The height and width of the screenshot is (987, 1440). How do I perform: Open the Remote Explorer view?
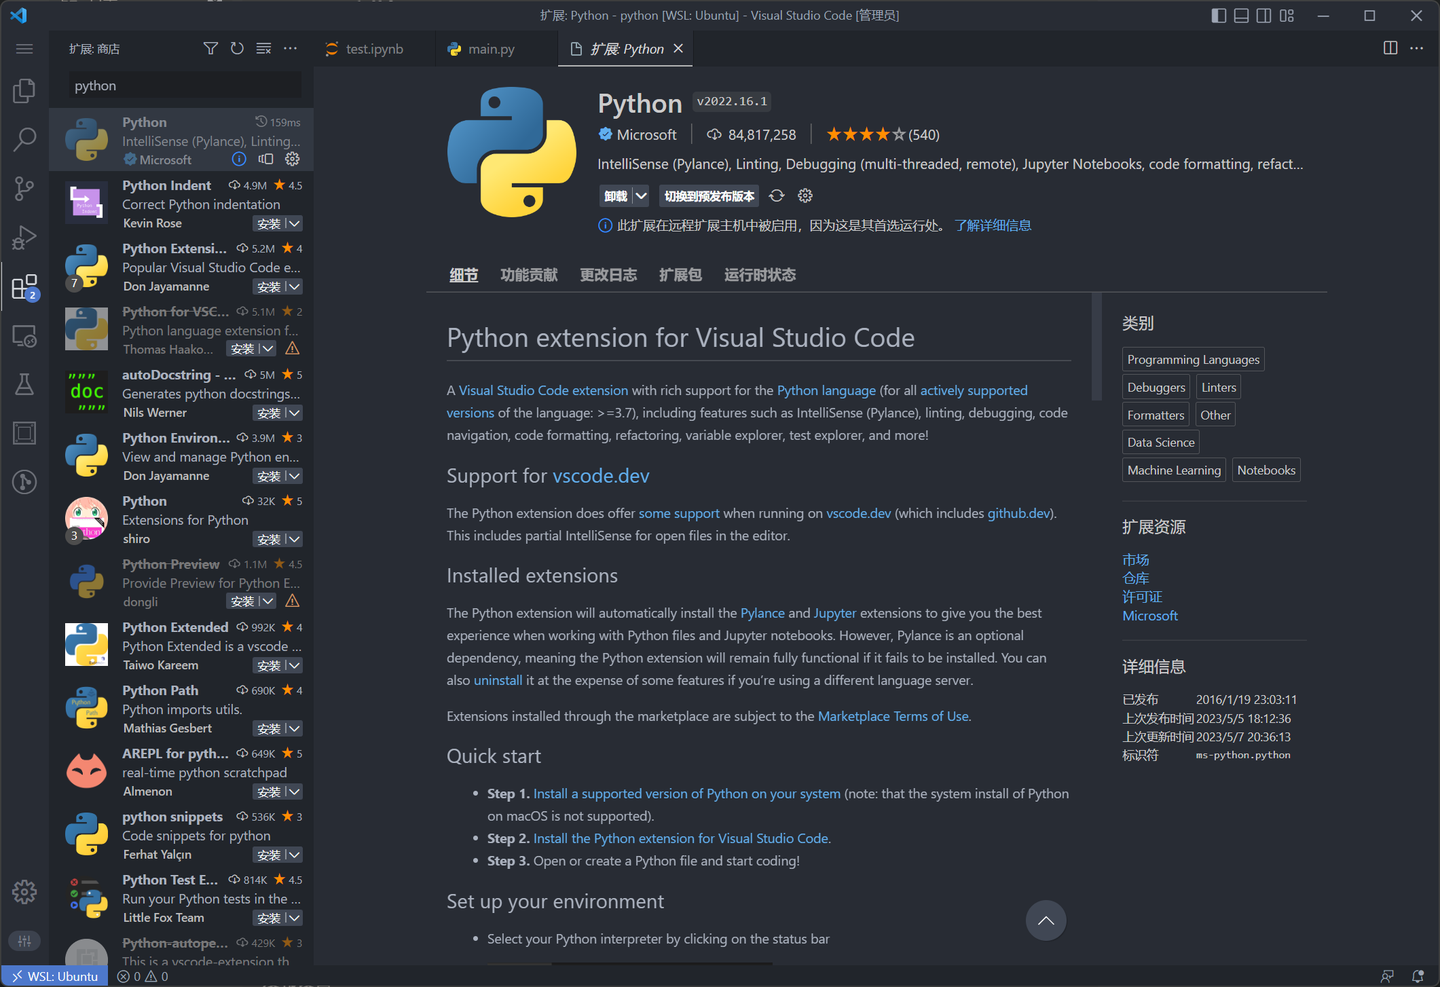coord(24,336)
